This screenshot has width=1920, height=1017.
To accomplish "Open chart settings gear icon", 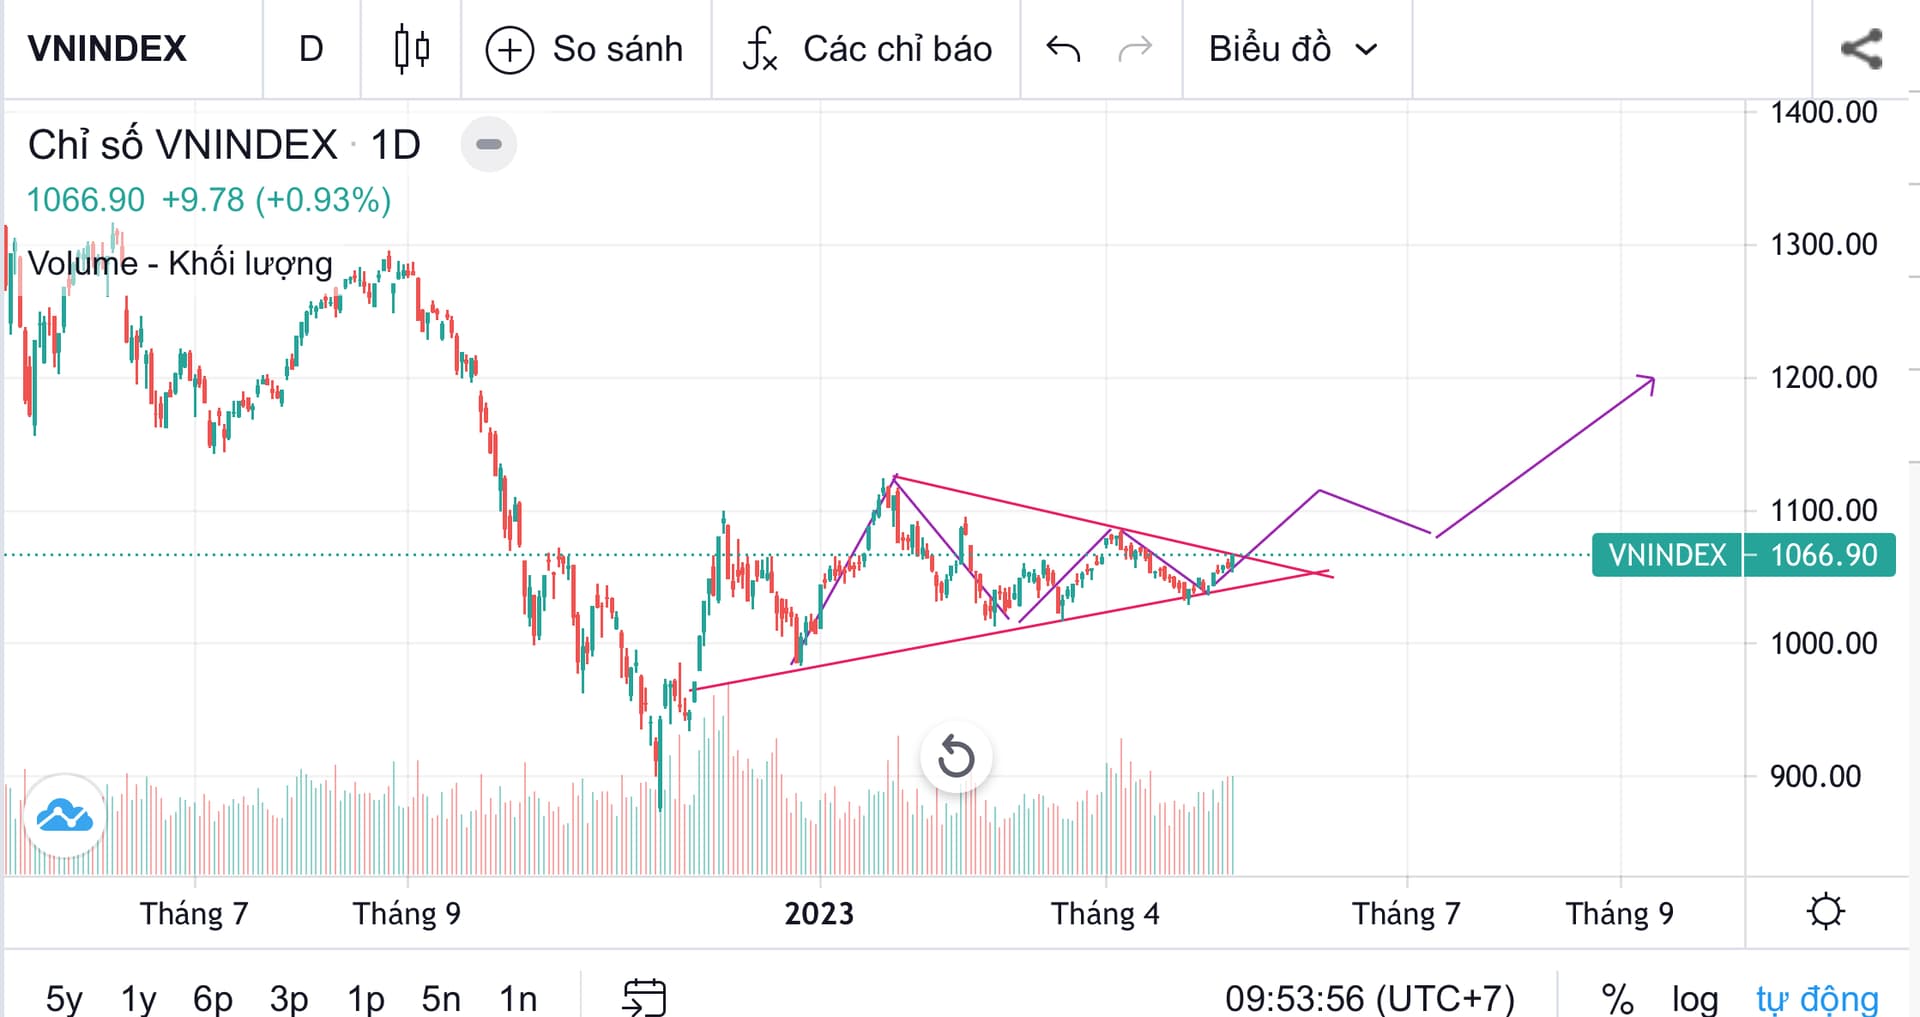I will (x=1826, y=911).
